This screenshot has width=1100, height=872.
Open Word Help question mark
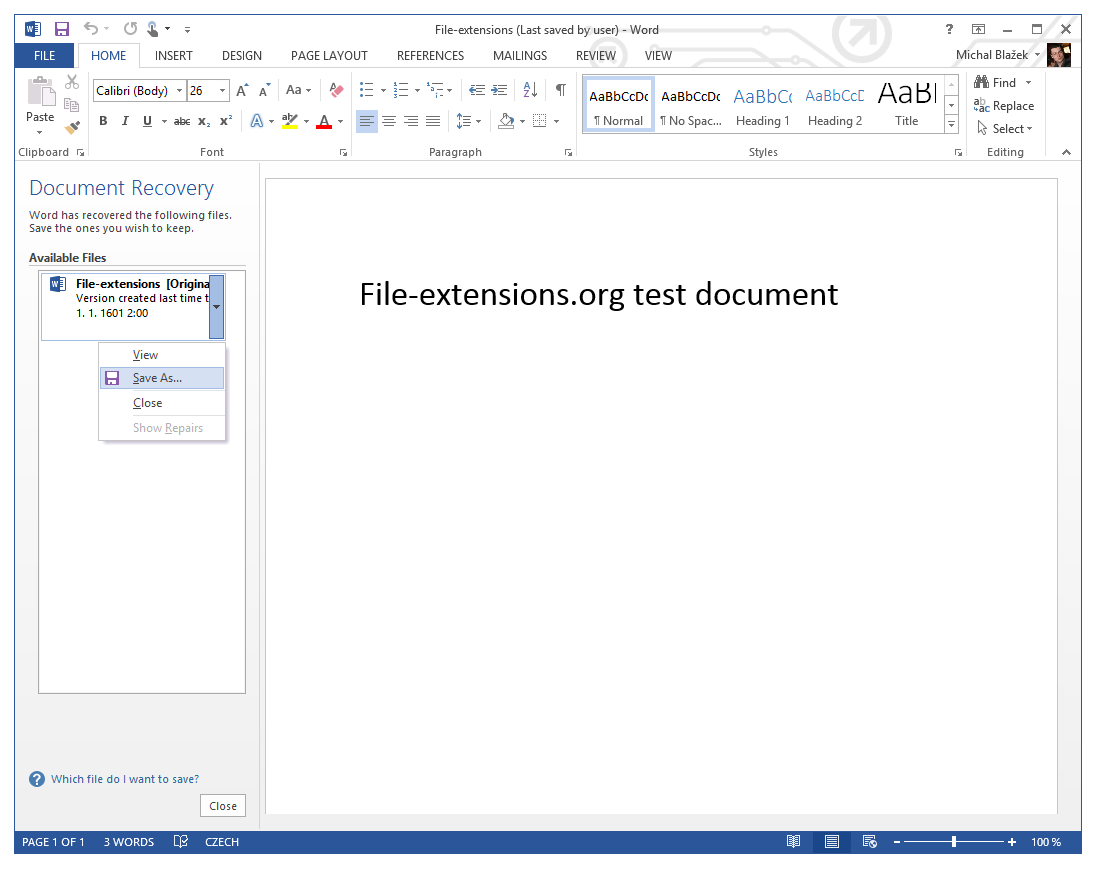click(949, 29)
